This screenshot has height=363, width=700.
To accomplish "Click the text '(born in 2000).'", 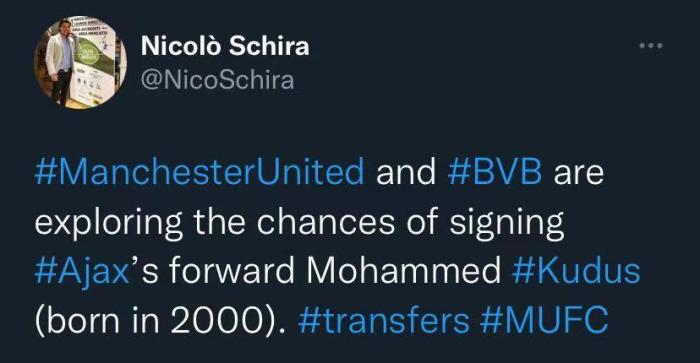I will [160, 321].
